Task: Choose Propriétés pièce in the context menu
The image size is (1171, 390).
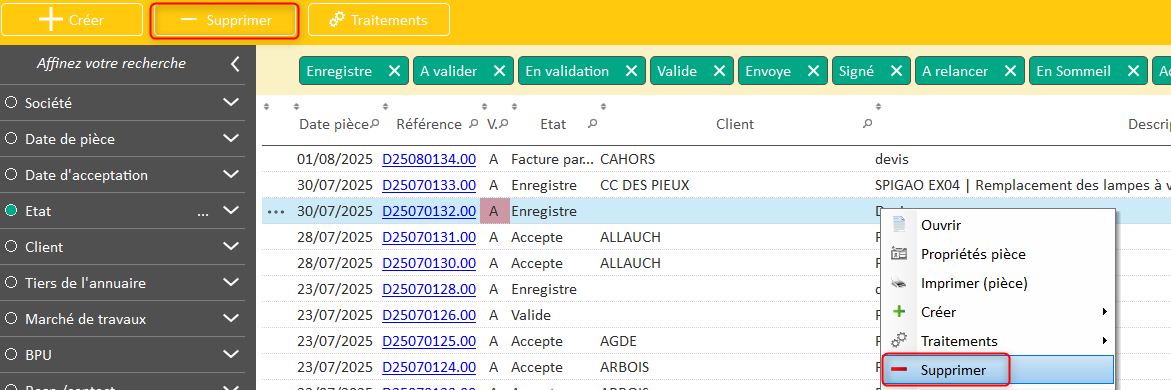Action: point(998,254)
